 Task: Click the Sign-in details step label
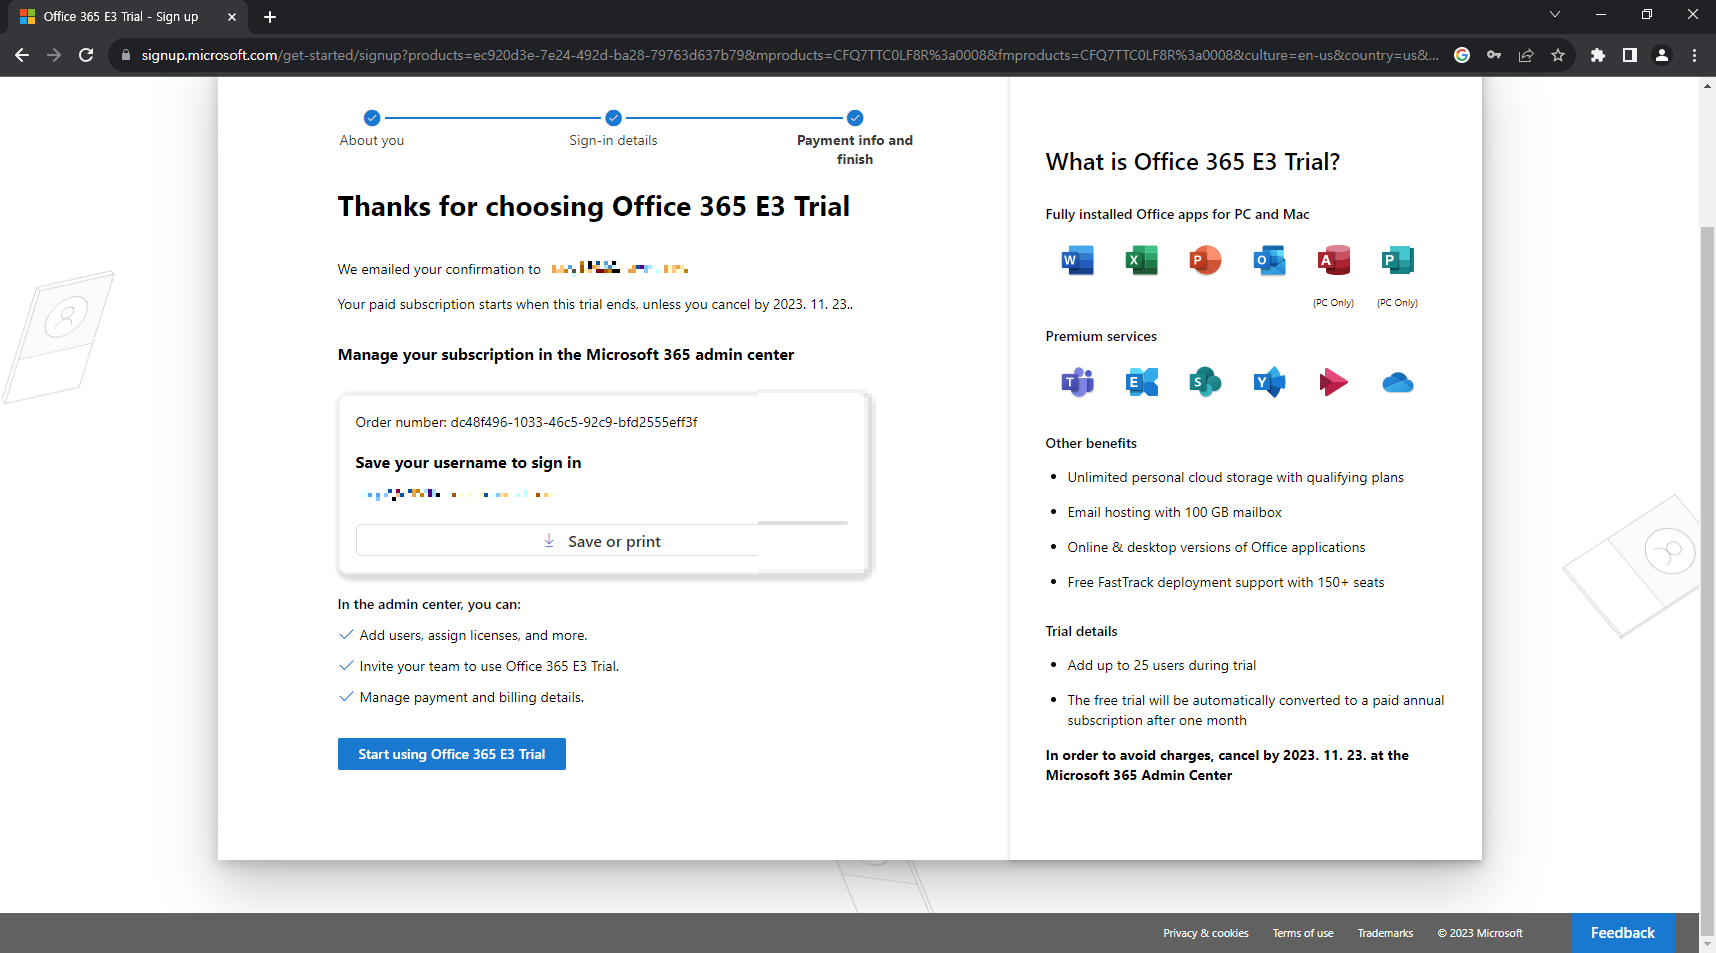pyautogui.click(x=613, y=140)
